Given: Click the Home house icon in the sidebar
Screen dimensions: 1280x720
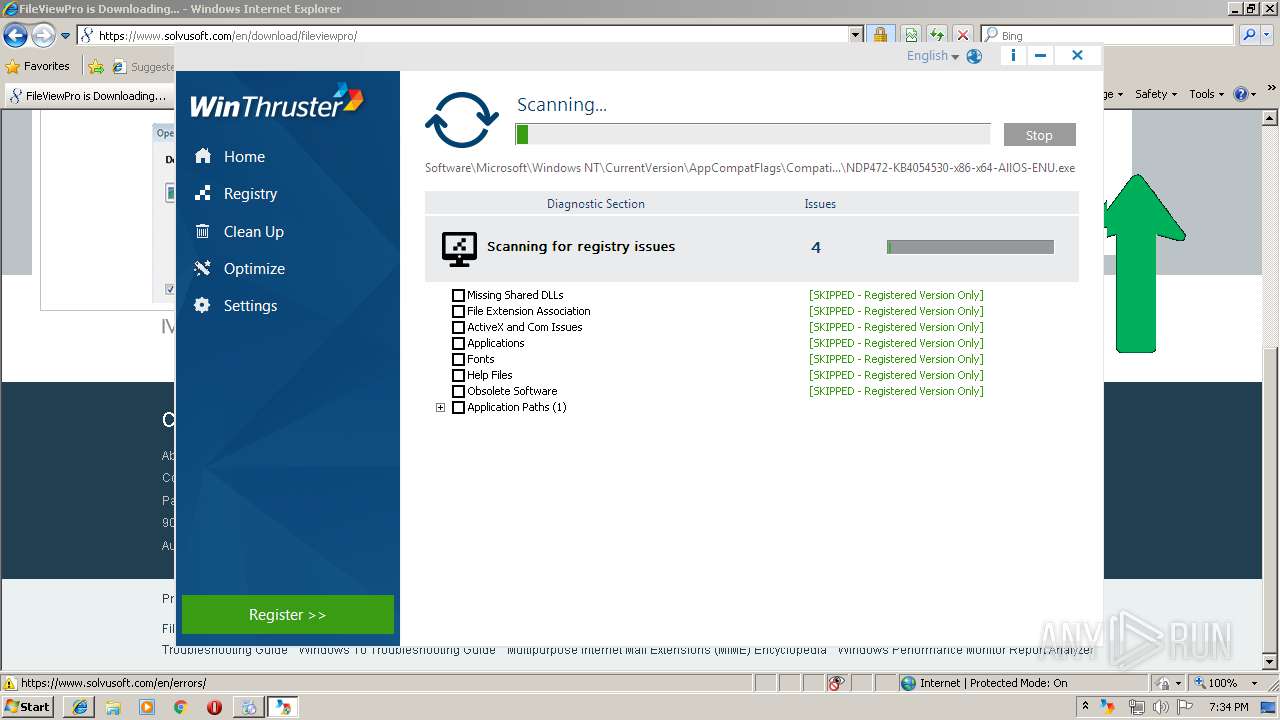Looking at the screenshot, I should click(203, 156).
